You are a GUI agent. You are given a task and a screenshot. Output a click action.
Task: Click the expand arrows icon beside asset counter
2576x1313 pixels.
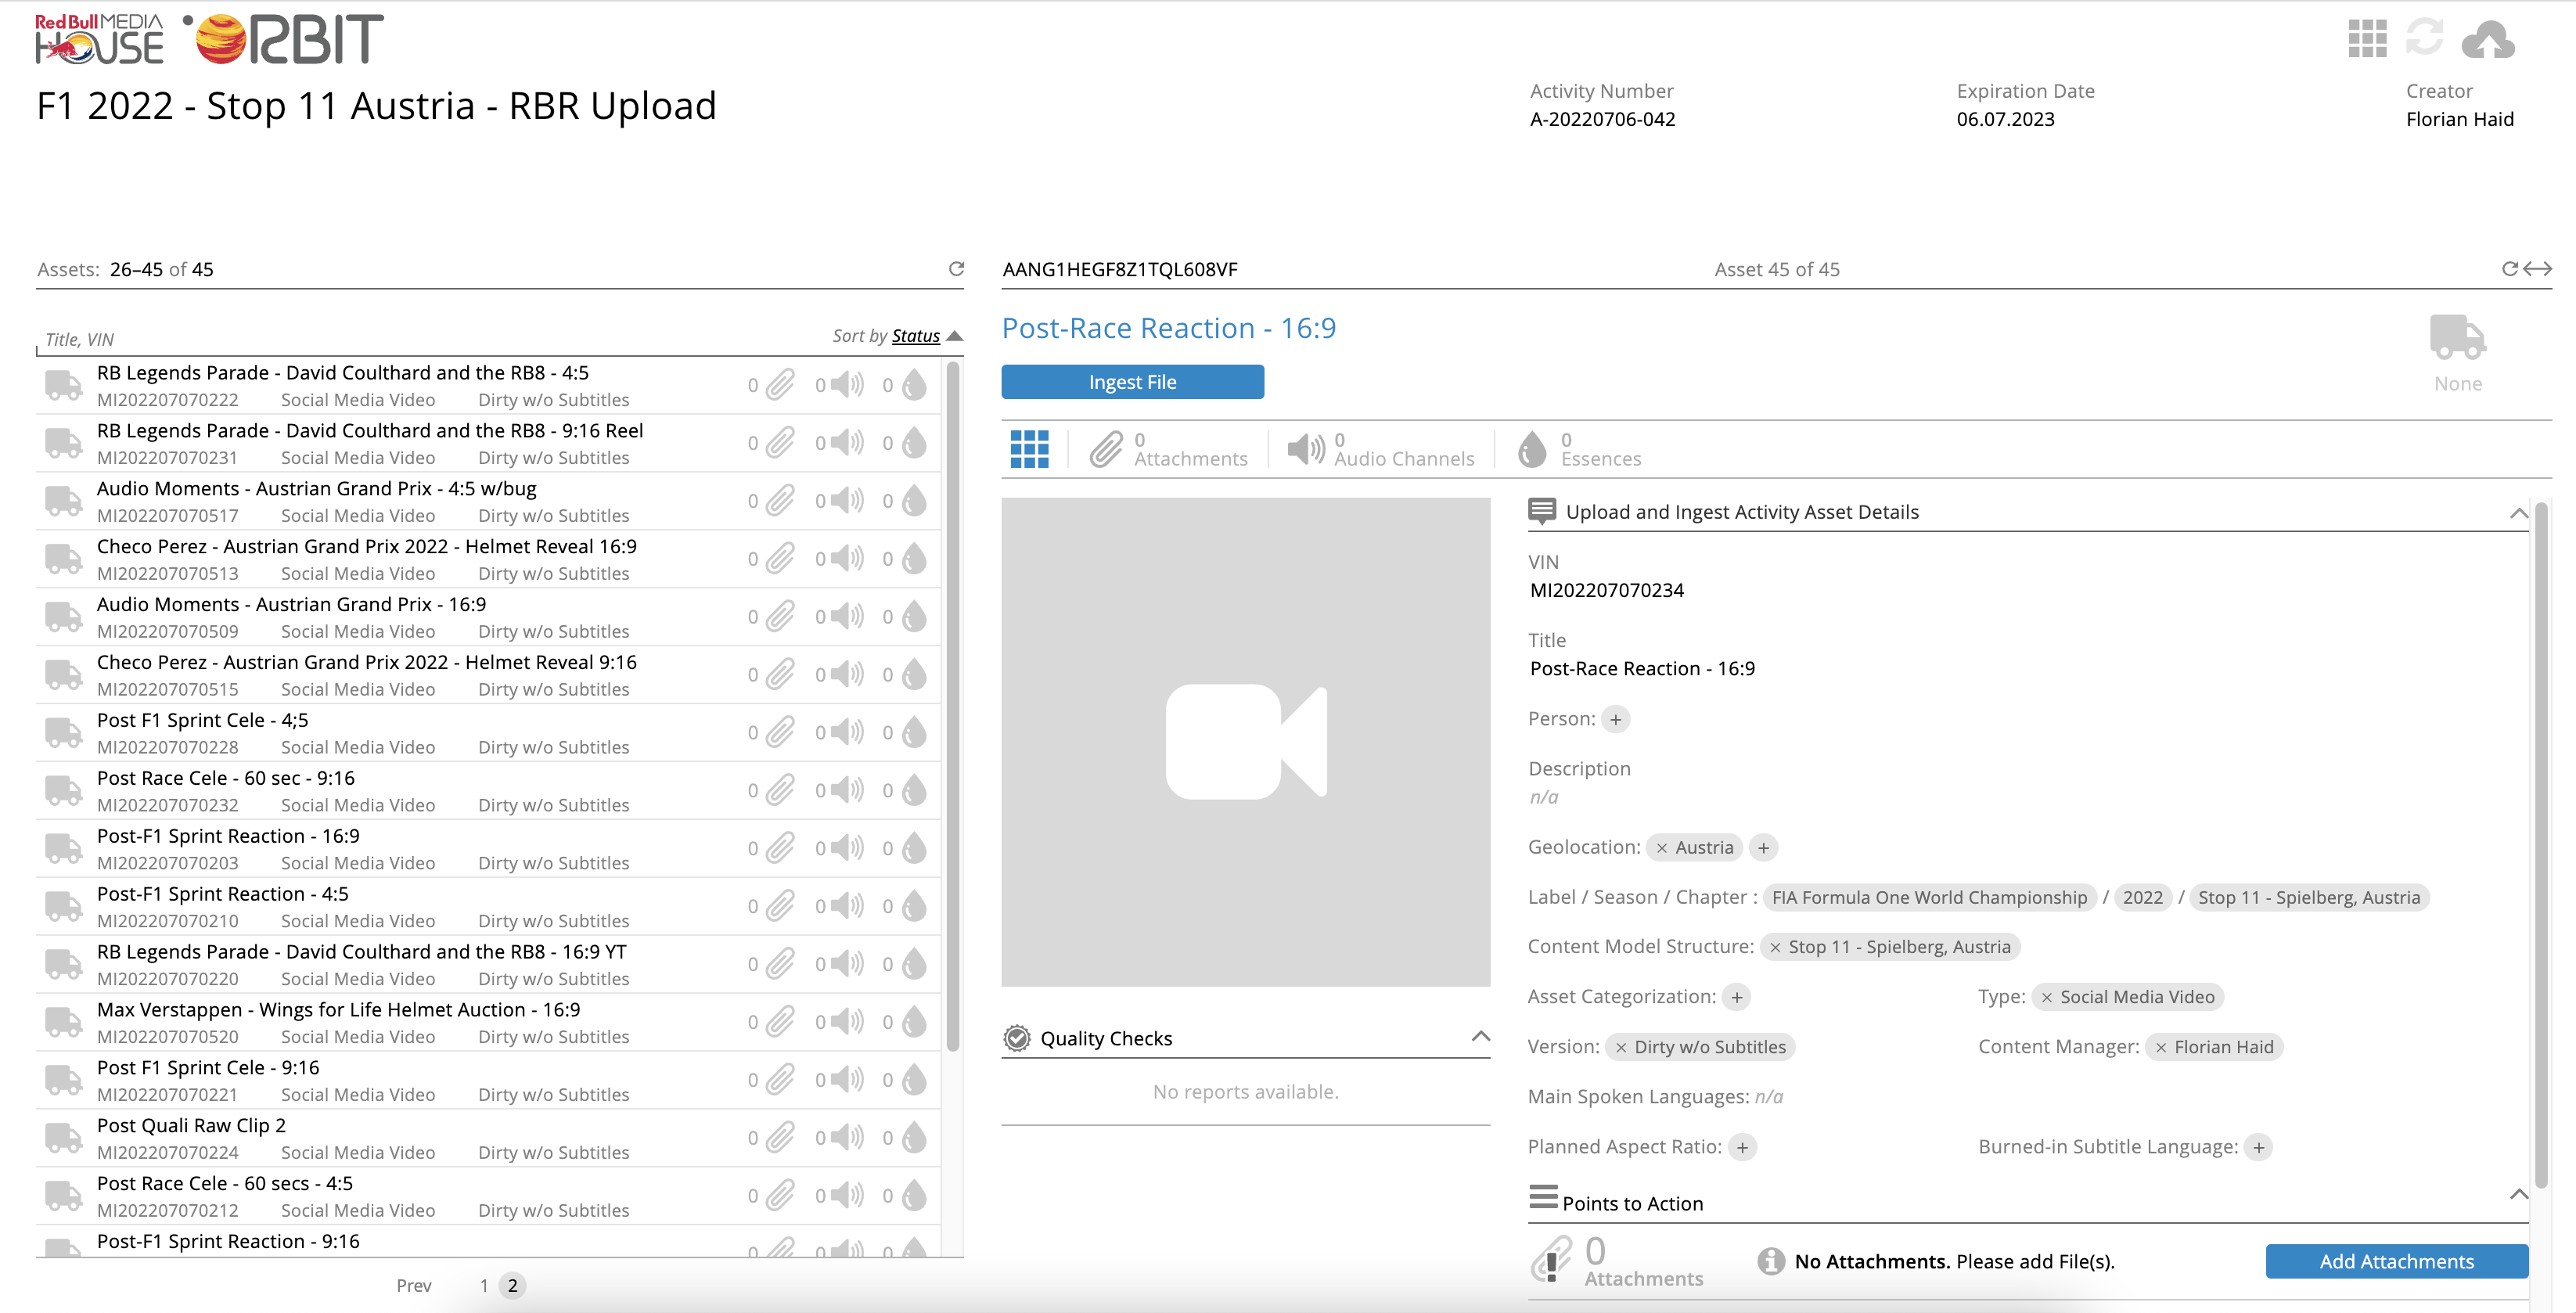[x=2538, y=269]
